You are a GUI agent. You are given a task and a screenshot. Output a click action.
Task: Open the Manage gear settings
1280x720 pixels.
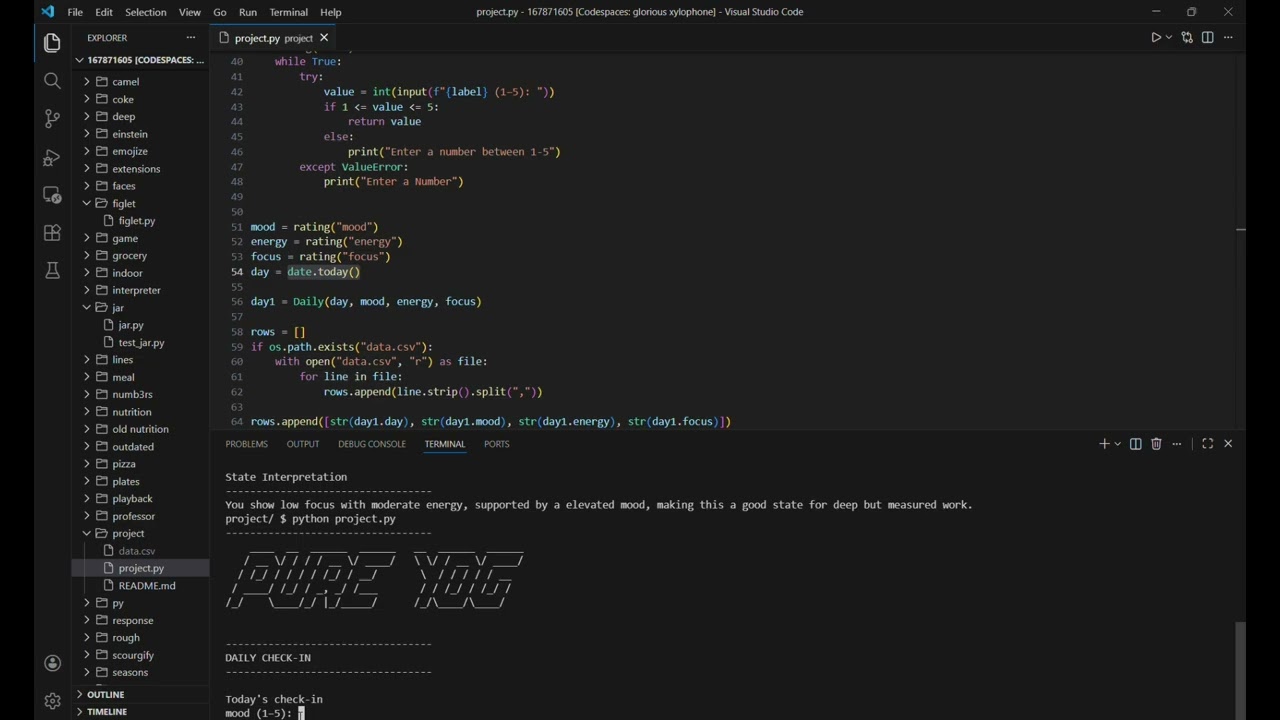52,701
